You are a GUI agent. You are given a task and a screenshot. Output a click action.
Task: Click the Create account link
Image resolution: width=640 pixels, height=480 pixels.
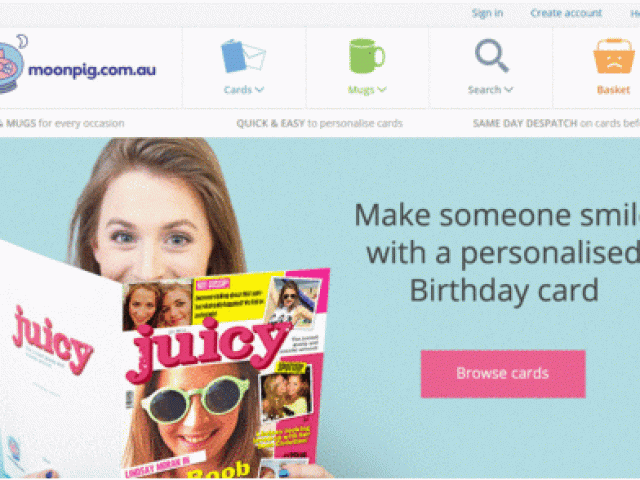coord(566,13)
